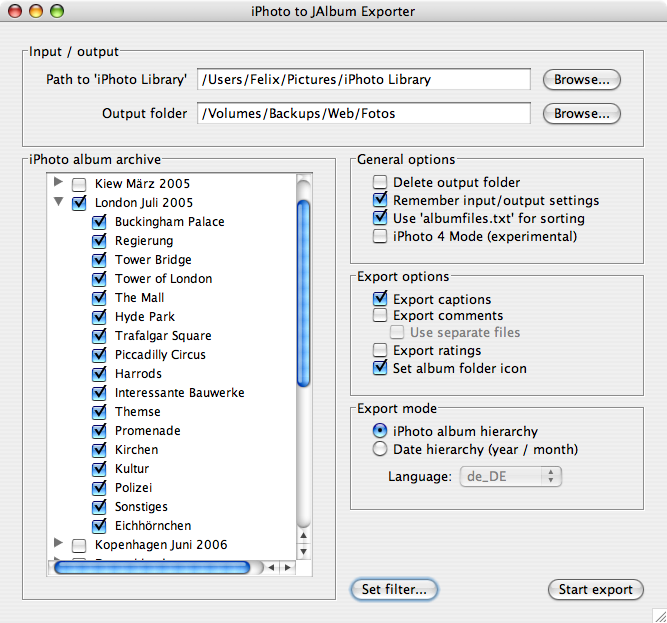Select the Kiew März 2005 row
Image resolution: width=667 pixels, height=623 pixels.
click(142, 184)
